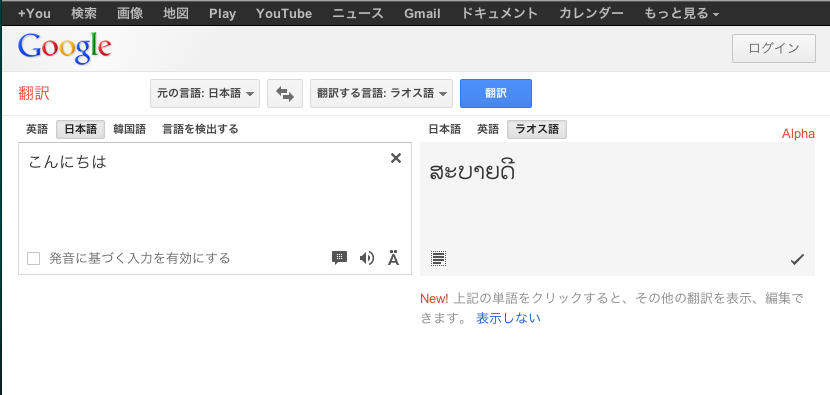Open Gmail in the top bar
This screenshot has height=395, width=830.
(422, 13)
